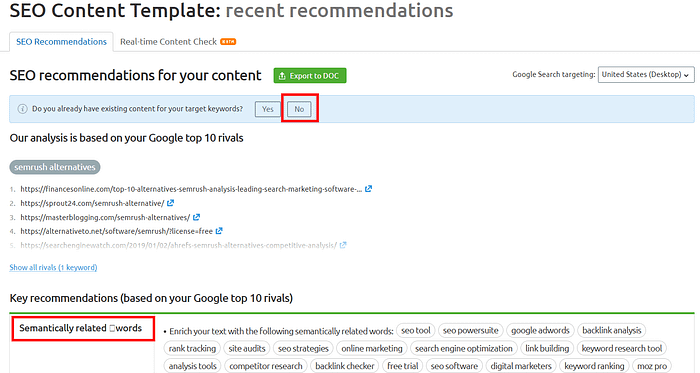The width and height of the screenshot is (700, 373).
Task: Click the semrush alternatives keyword tag
Action: (55, 167)
